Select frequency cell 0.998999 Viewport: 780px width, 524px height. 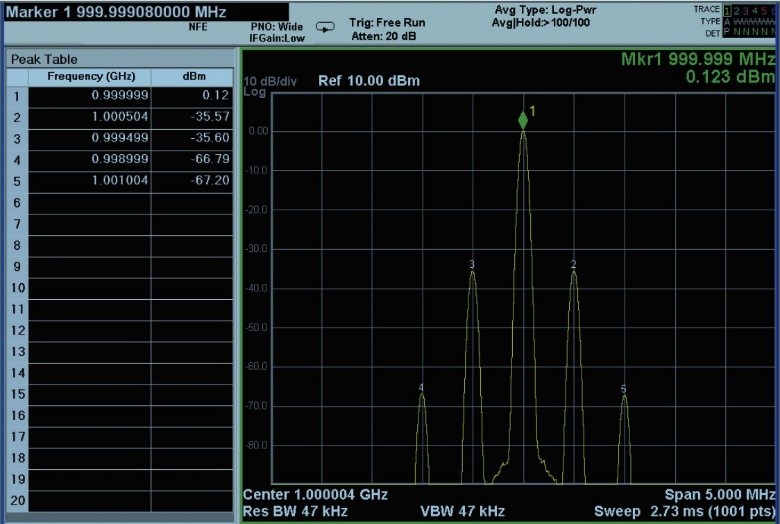[90, 160]
